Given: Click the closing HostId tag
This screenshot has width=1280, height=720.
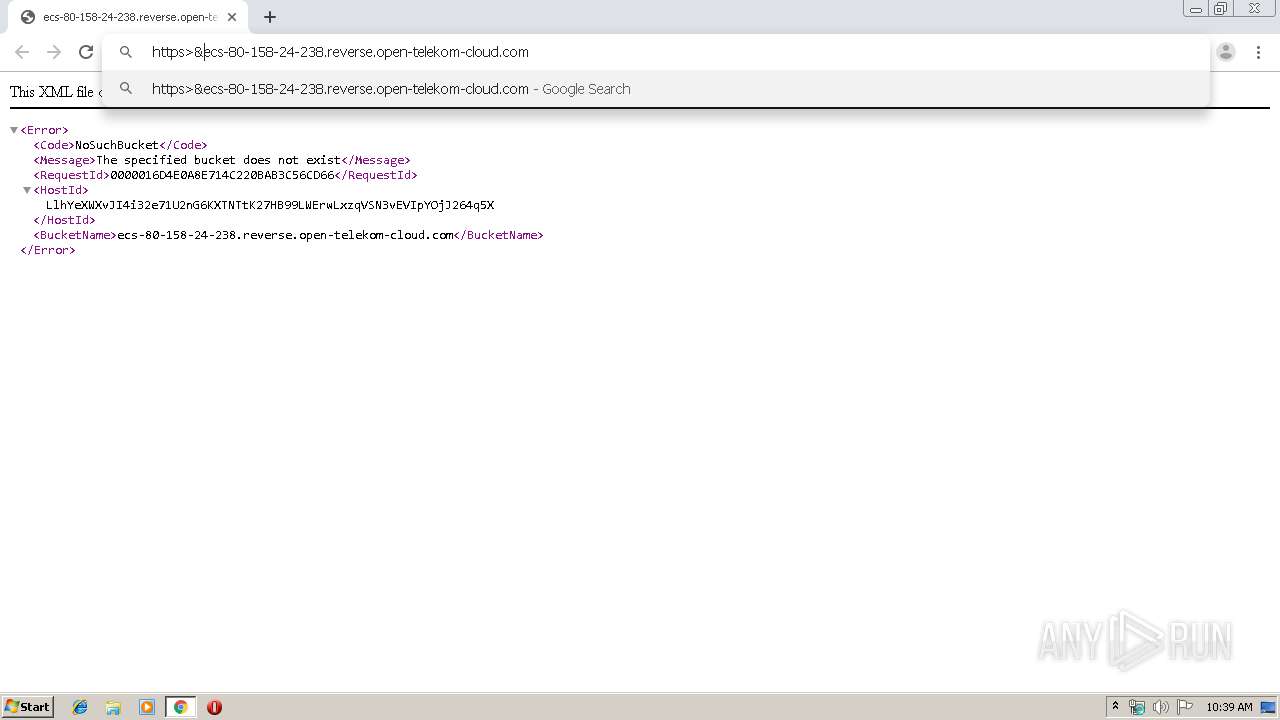Looking at the screenshot, I should [64, 220].
